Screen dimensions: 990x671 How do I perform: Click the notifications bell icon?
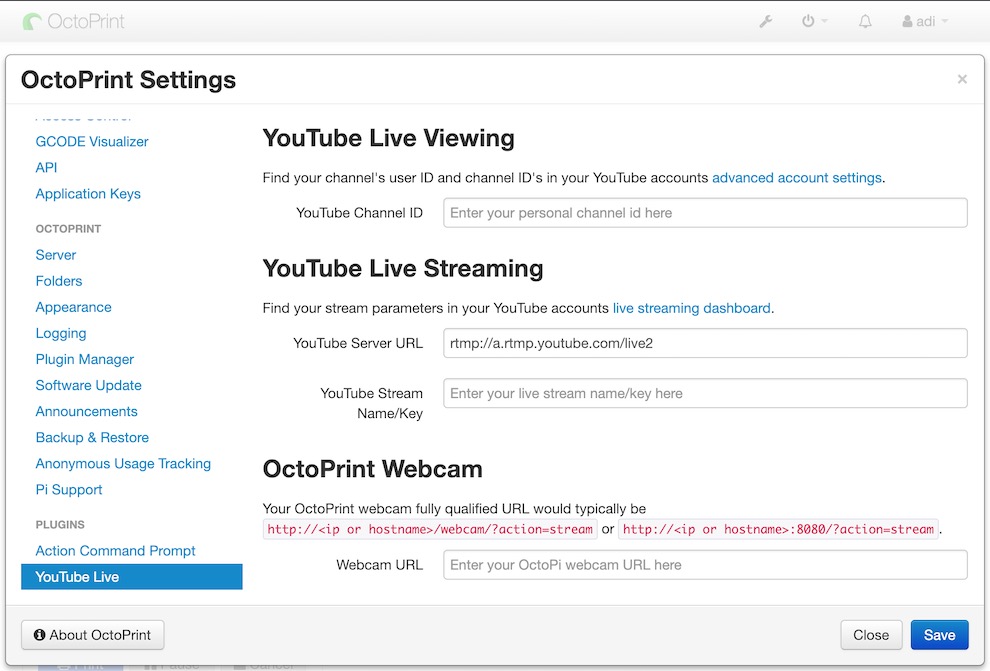865,21
